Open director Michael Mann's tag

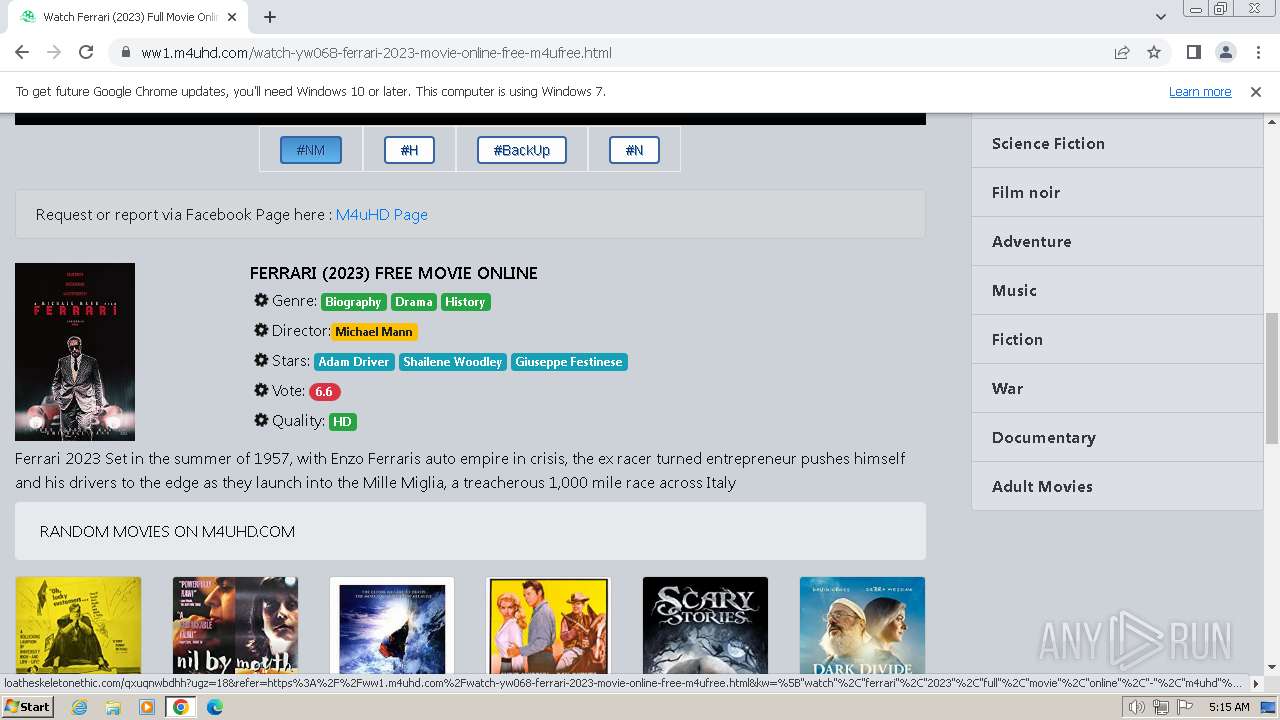pyautogui.click(x=374, y=332)
